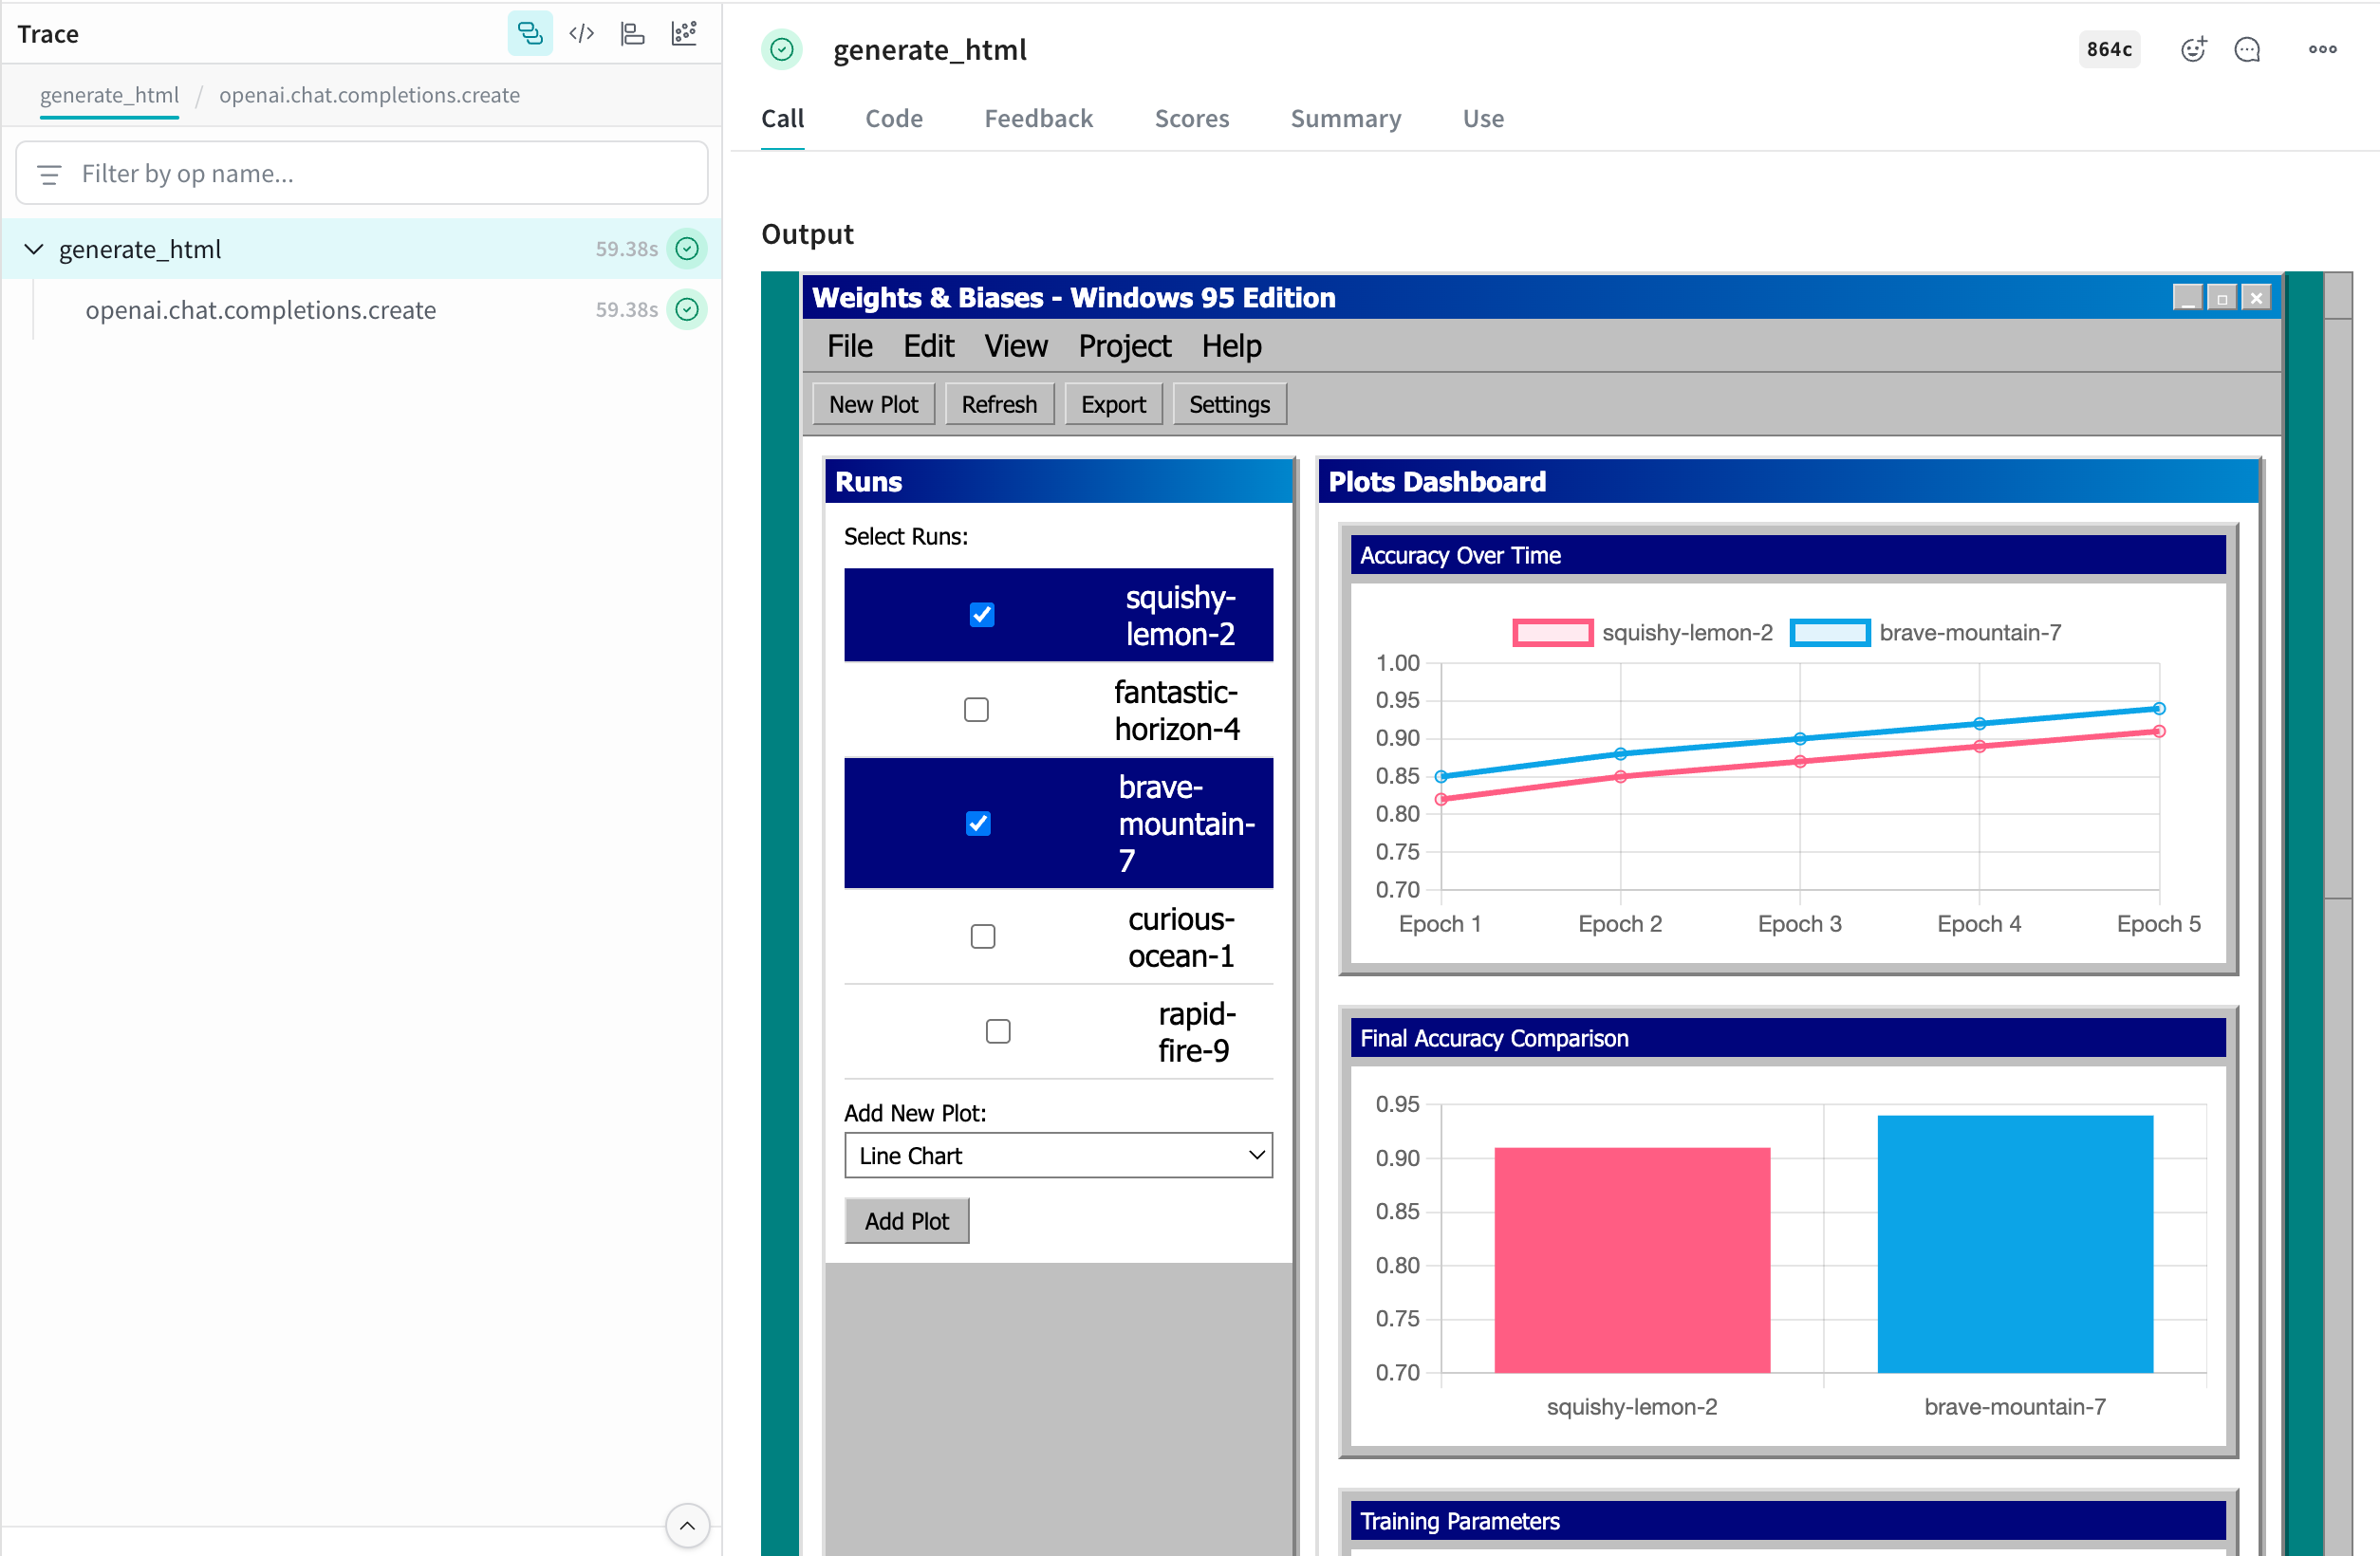
Task: Open the Help menu
Action: (x=1231, y=346)
